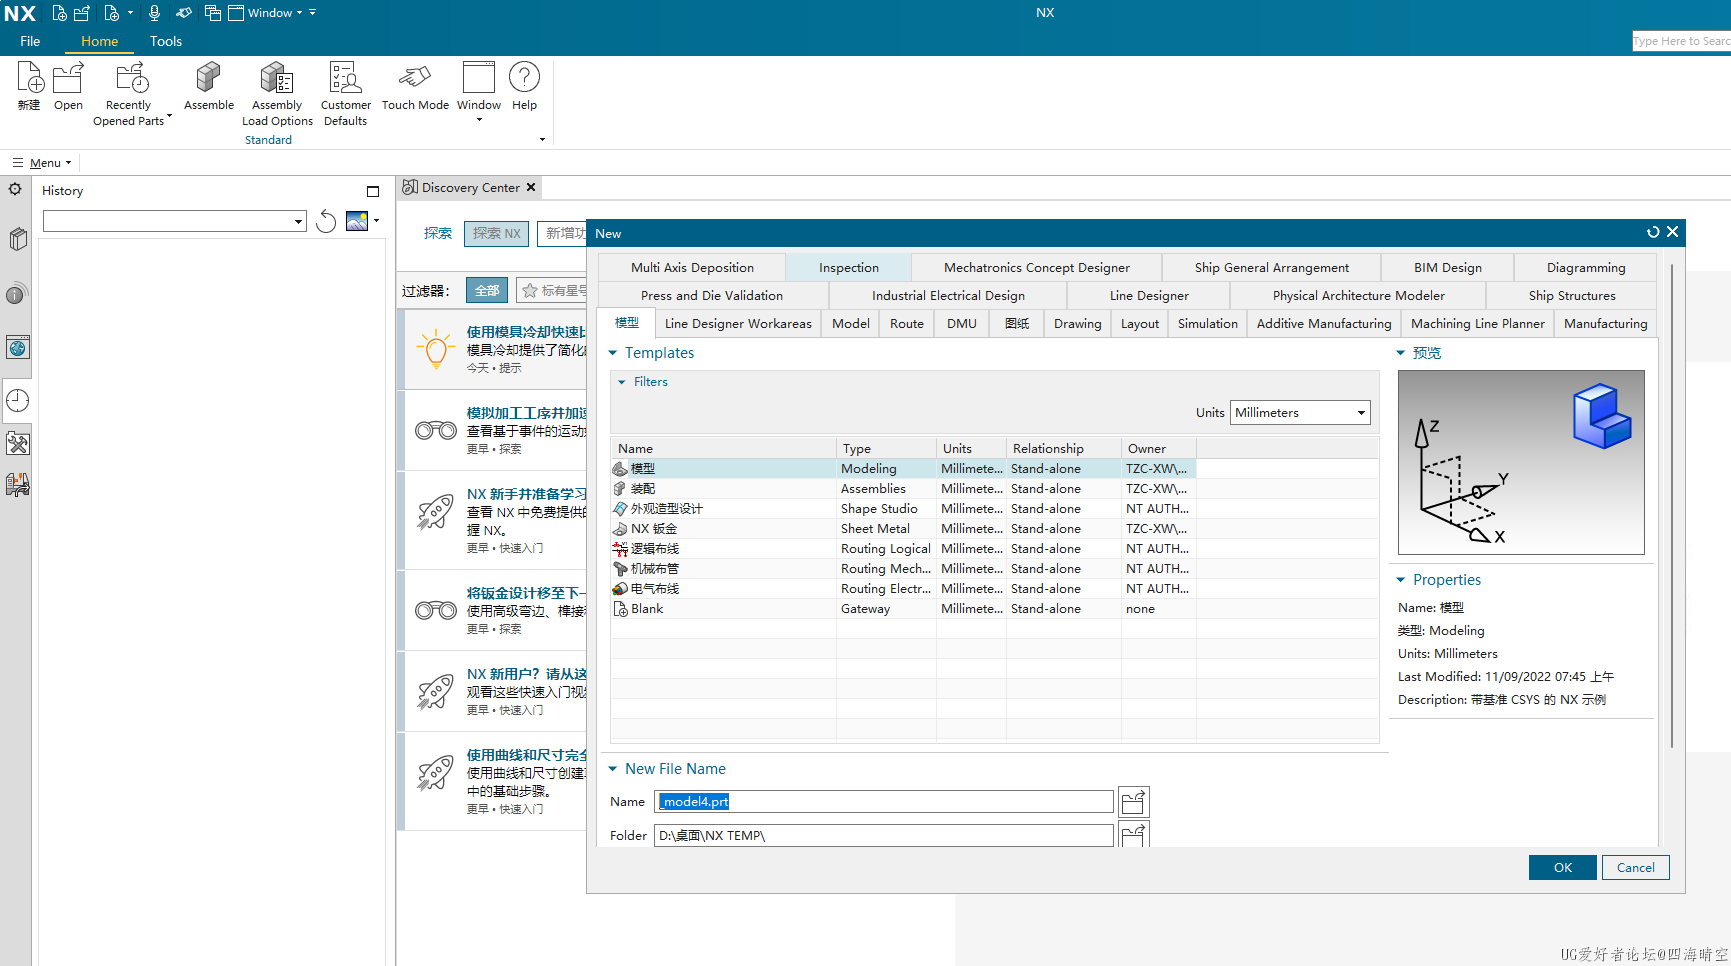Click the Folder path input field
Viewport: 1731px width, 966px height.
click(x=884, y=836)
